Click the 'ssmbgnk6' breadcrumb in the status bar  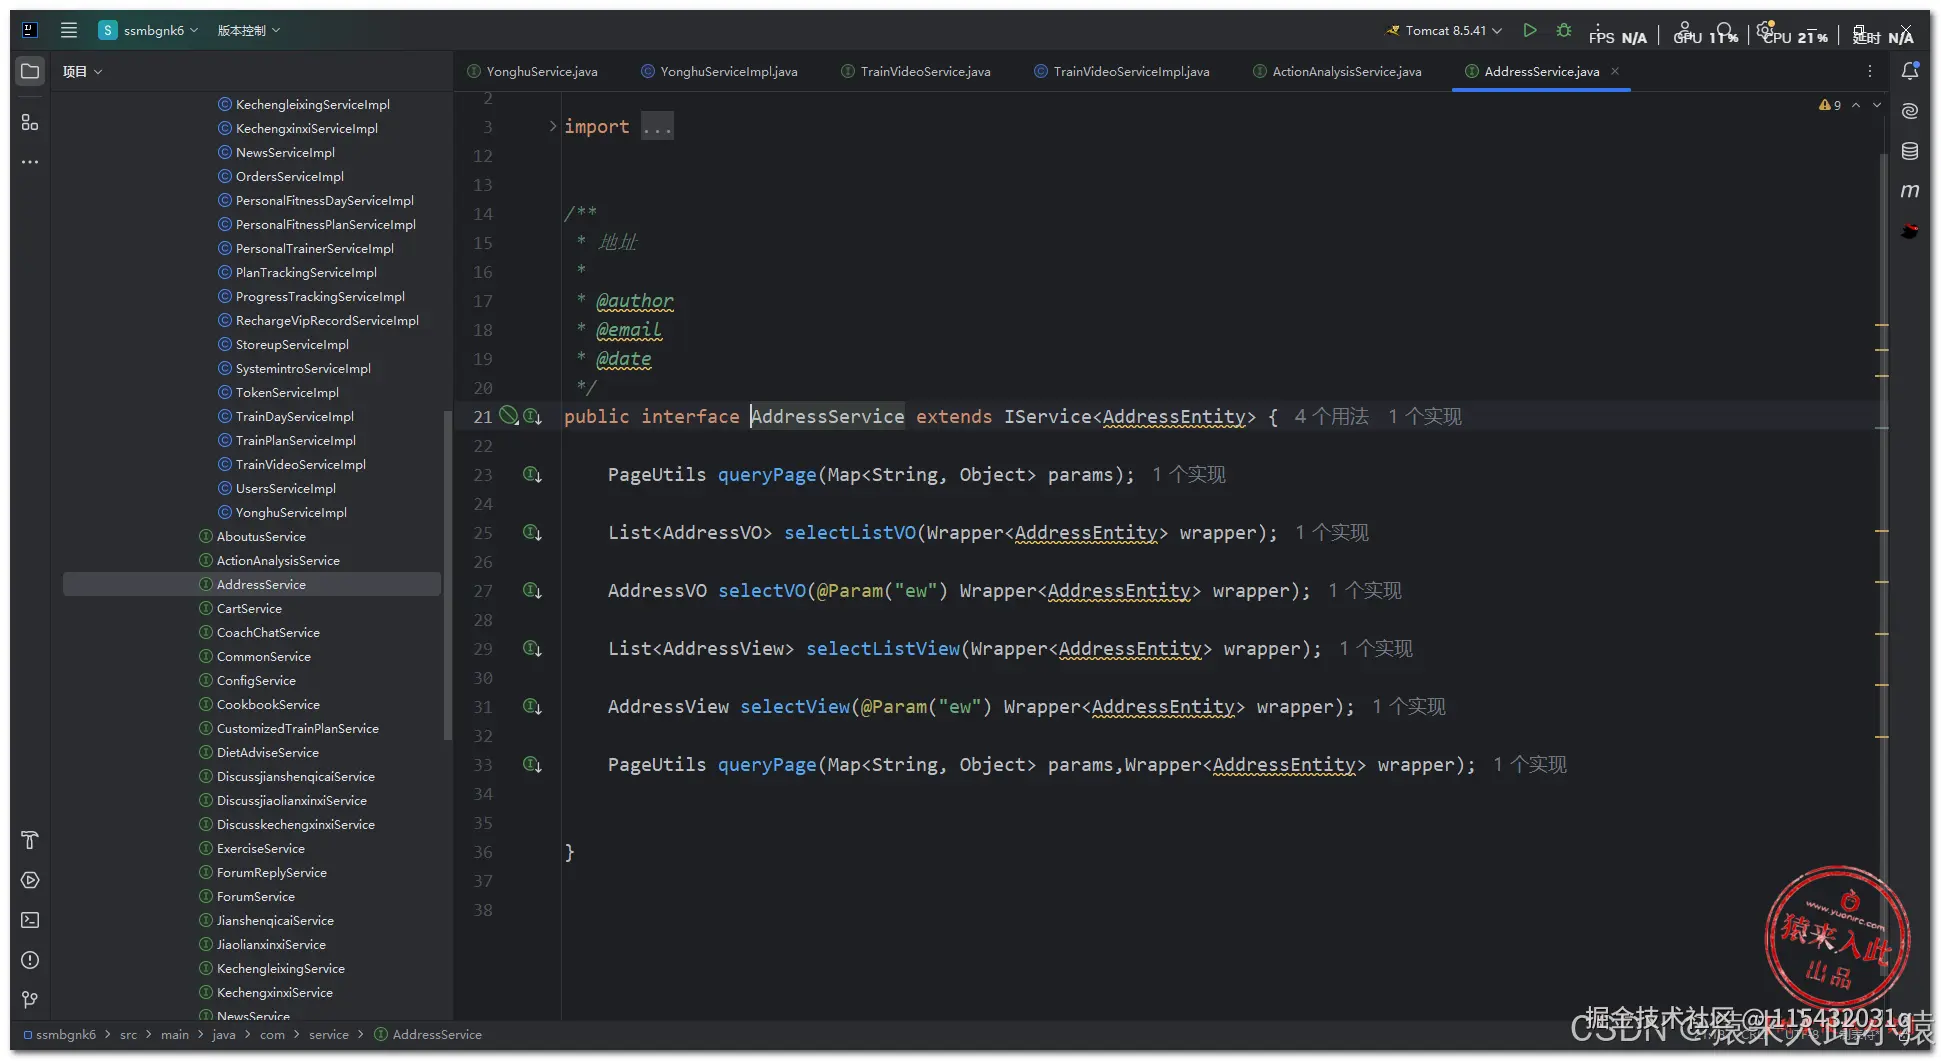[x=60, y=1034]
